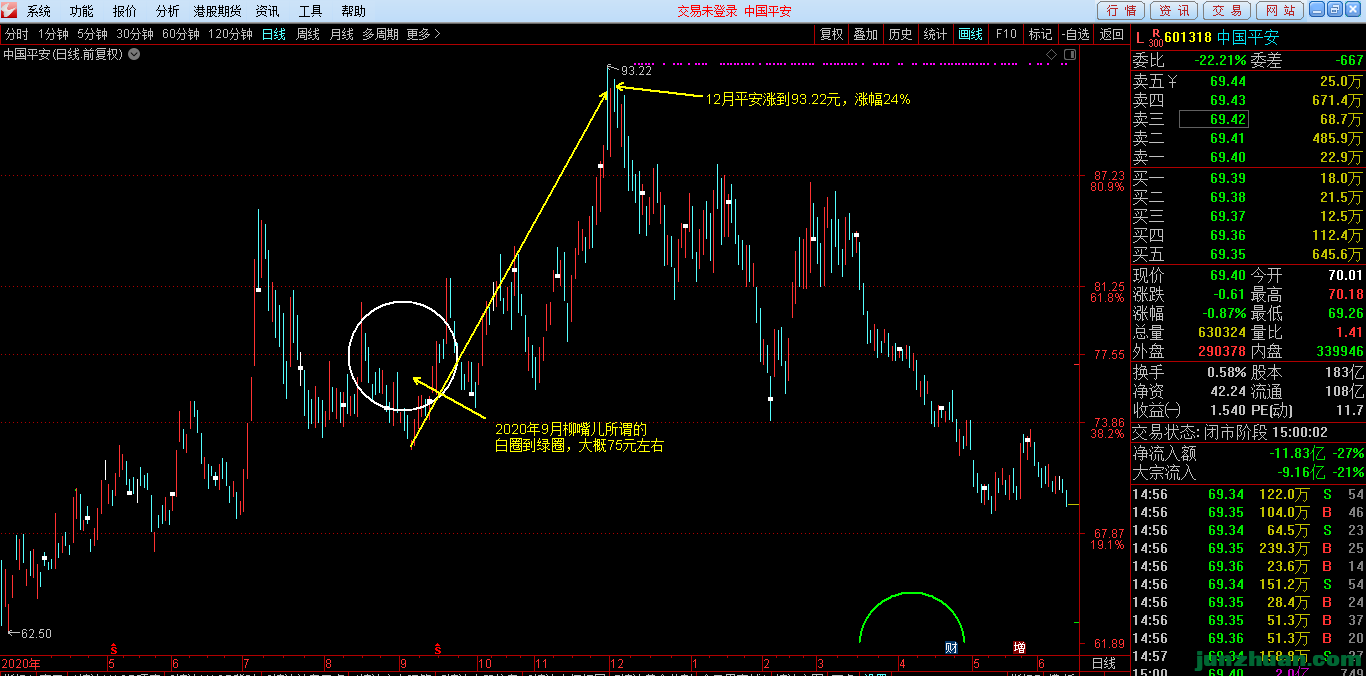Open the 帮助 menu
This screenshot has height=676, width=1366.
coord(353,11)
